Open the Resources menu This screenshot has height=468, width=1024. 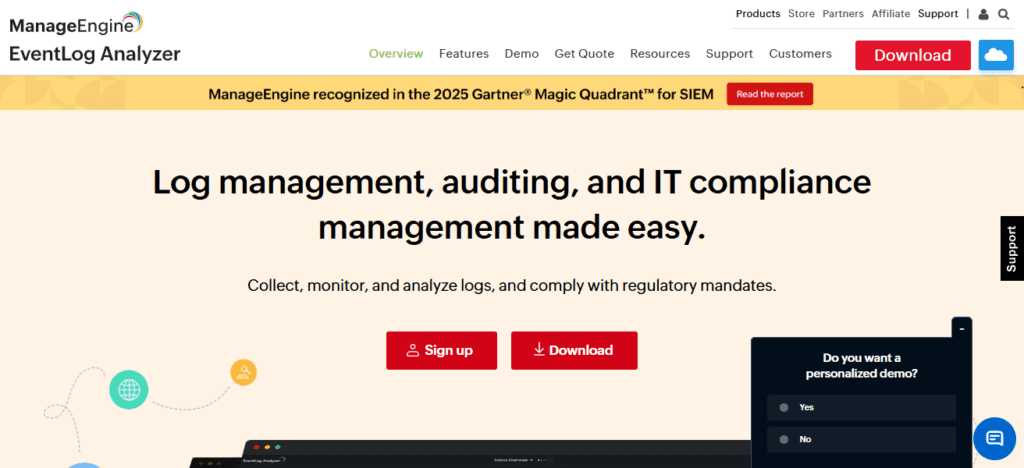tap(660, 54)
